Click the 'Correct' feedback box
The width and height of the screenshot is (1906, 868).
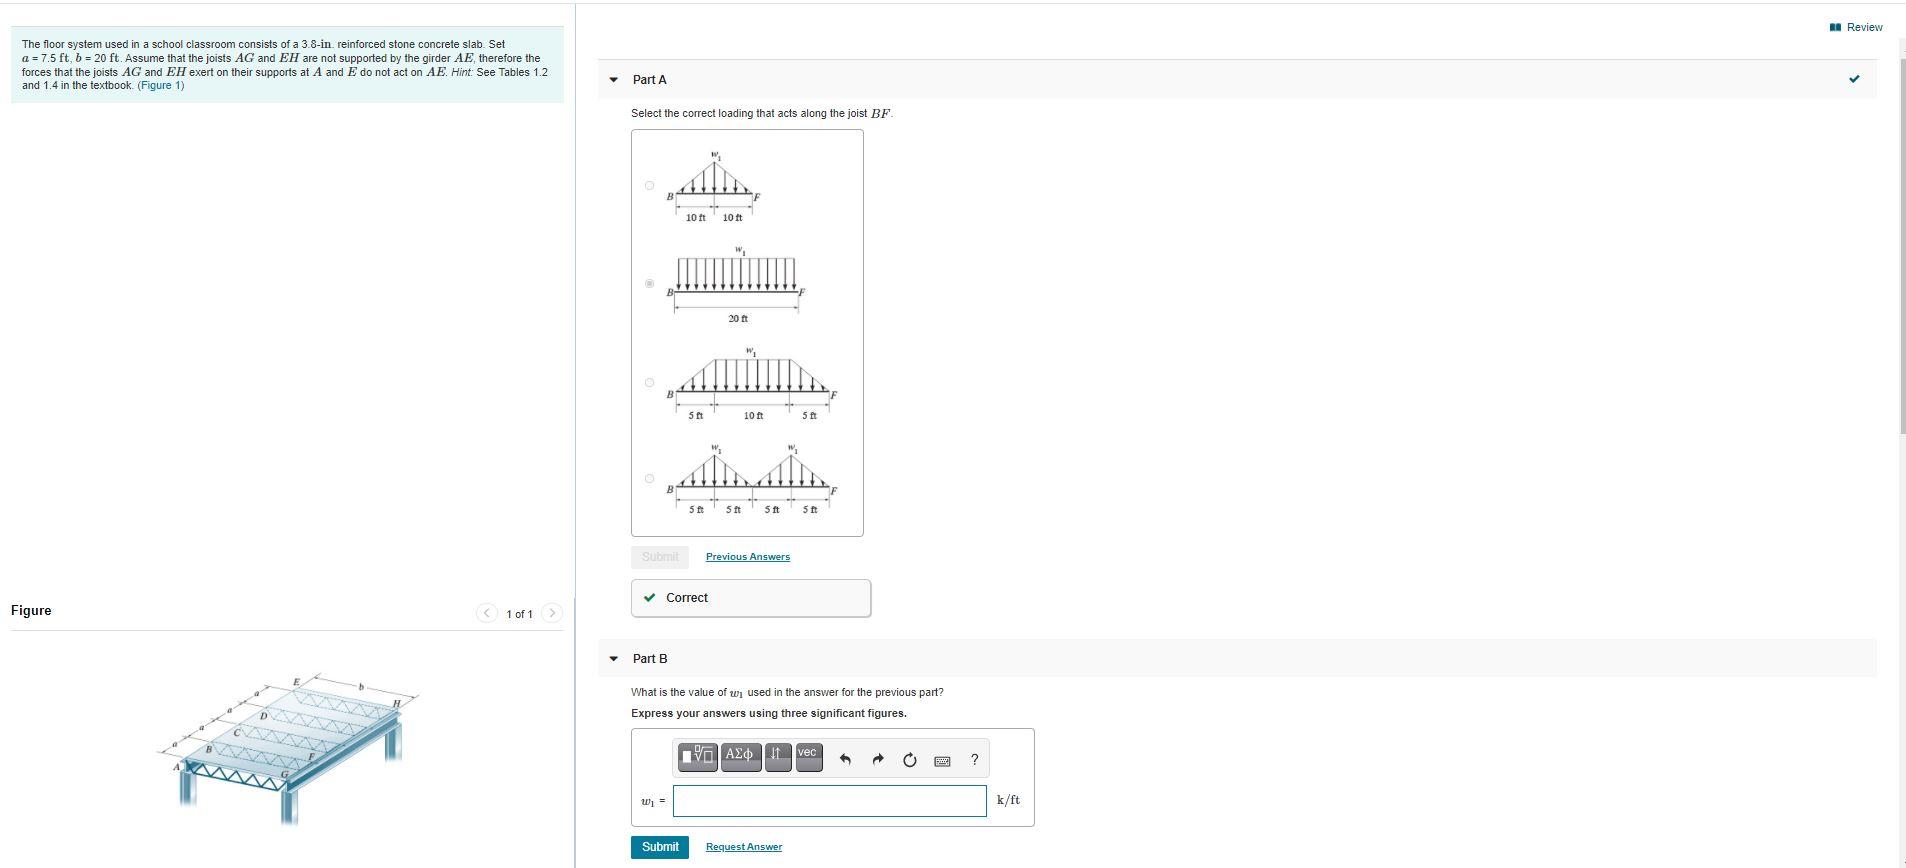[751, 598]
